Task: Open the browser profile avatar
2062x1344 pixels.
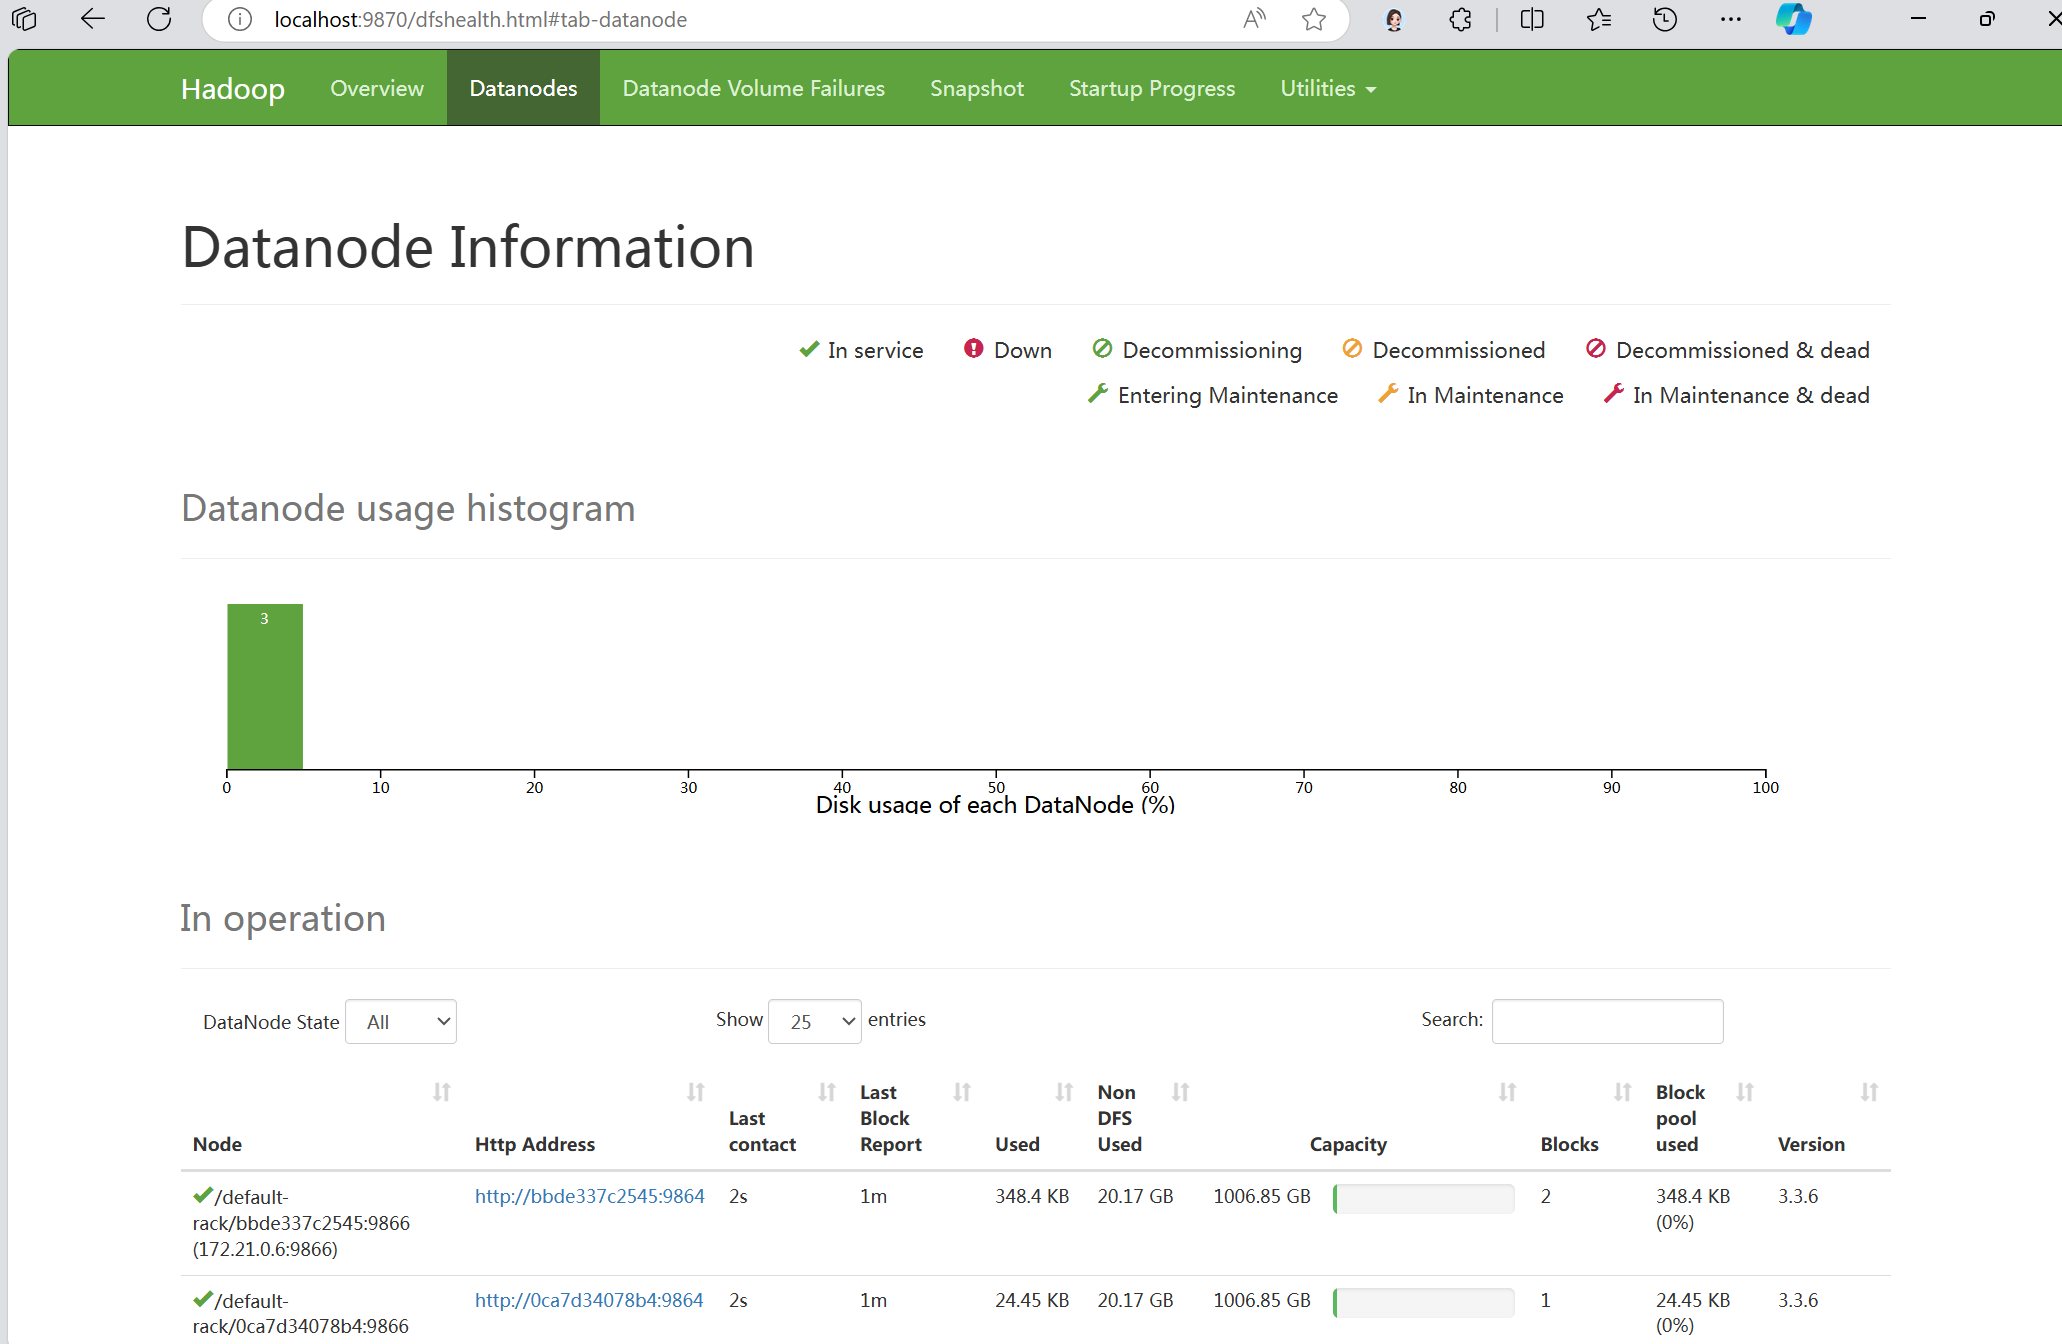Action: tap(1394, 19)
